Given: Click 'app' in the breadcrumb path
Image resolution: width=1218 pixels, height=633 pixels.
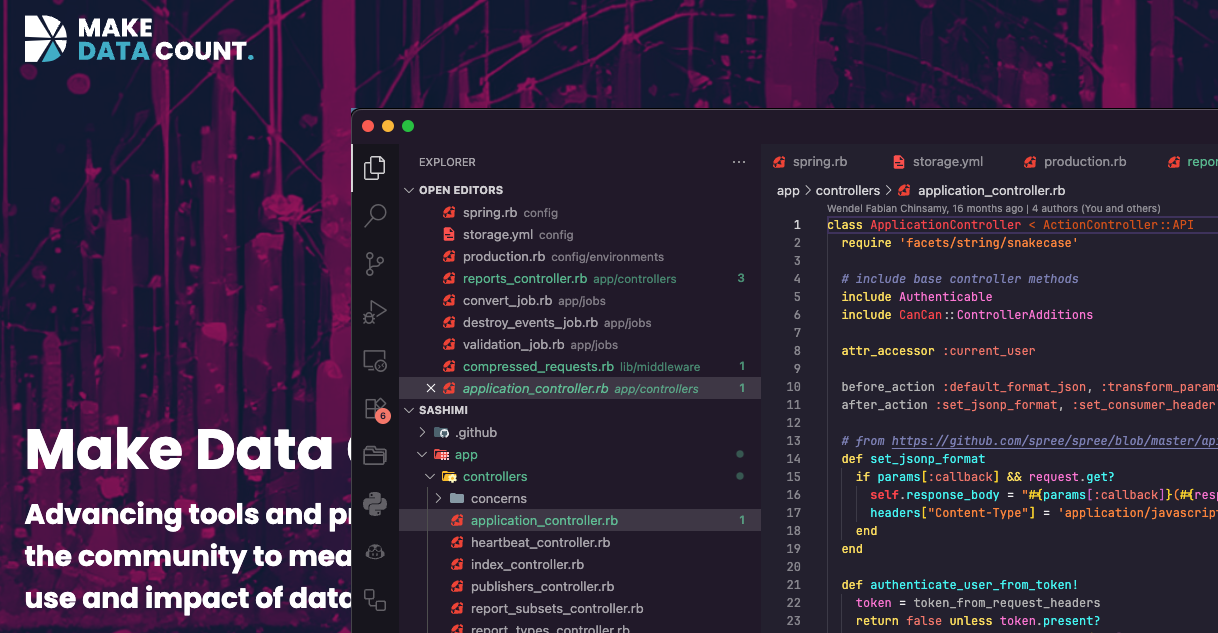Looking at the screenshot, I should (788, 190).
